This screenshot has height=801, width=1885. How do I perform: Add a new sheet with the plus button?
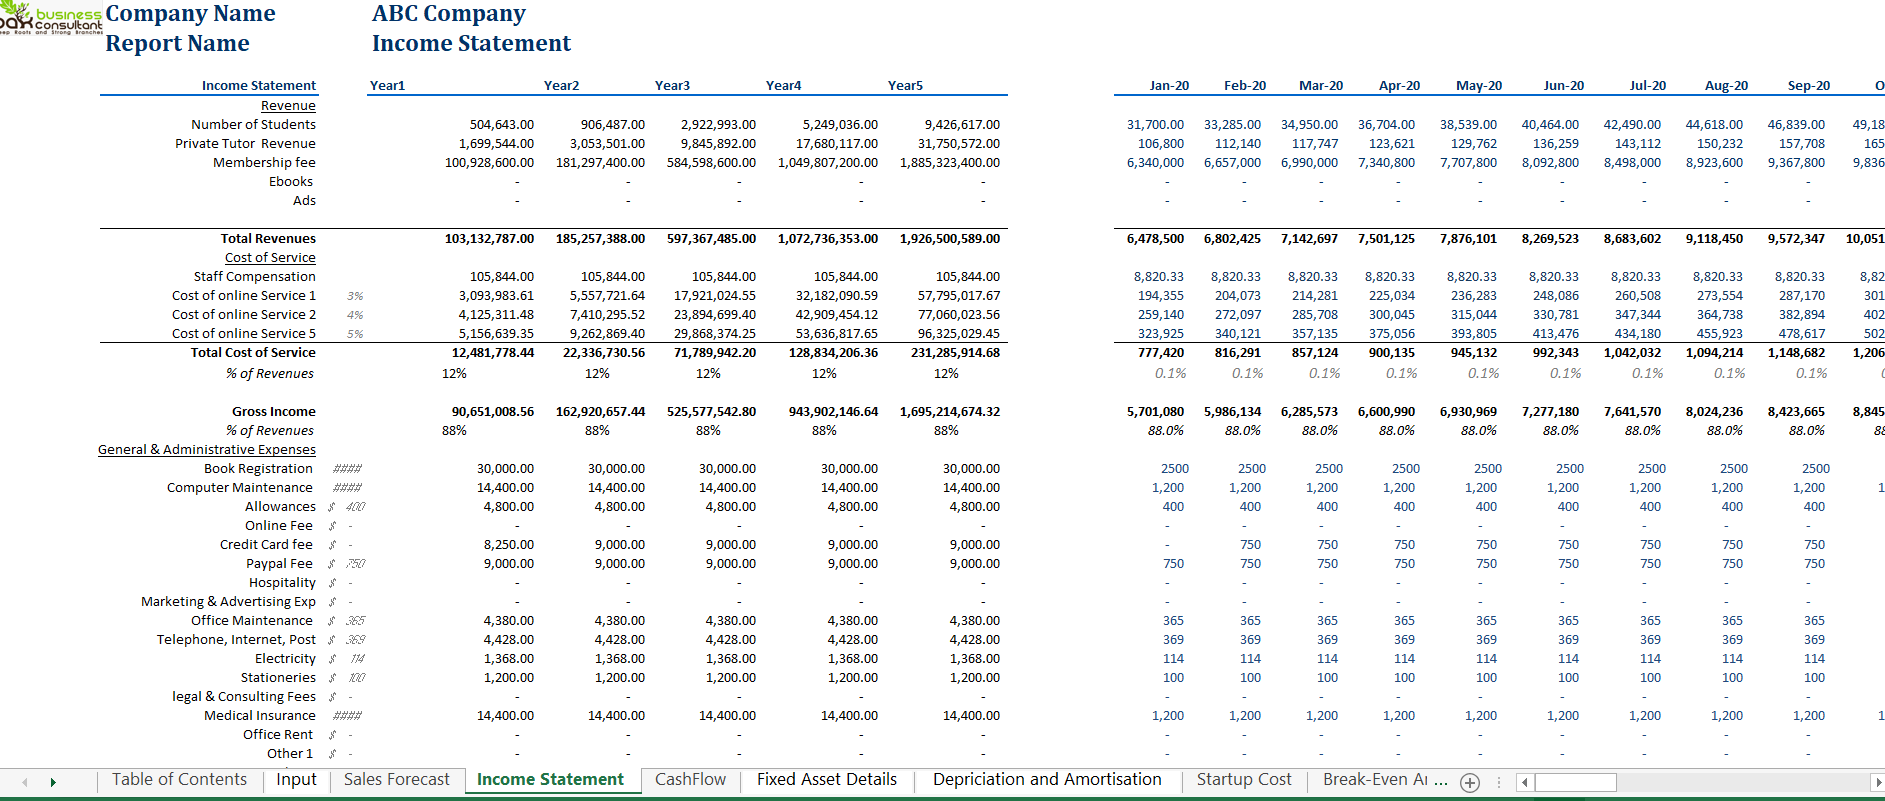1470,783
